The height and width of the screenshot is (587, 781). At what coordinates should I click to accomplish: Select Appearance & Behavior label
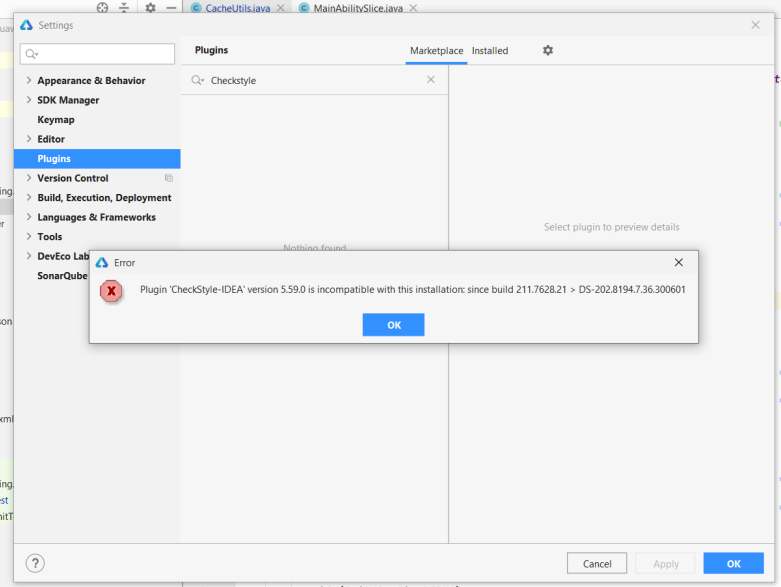[x=91, y=80]
